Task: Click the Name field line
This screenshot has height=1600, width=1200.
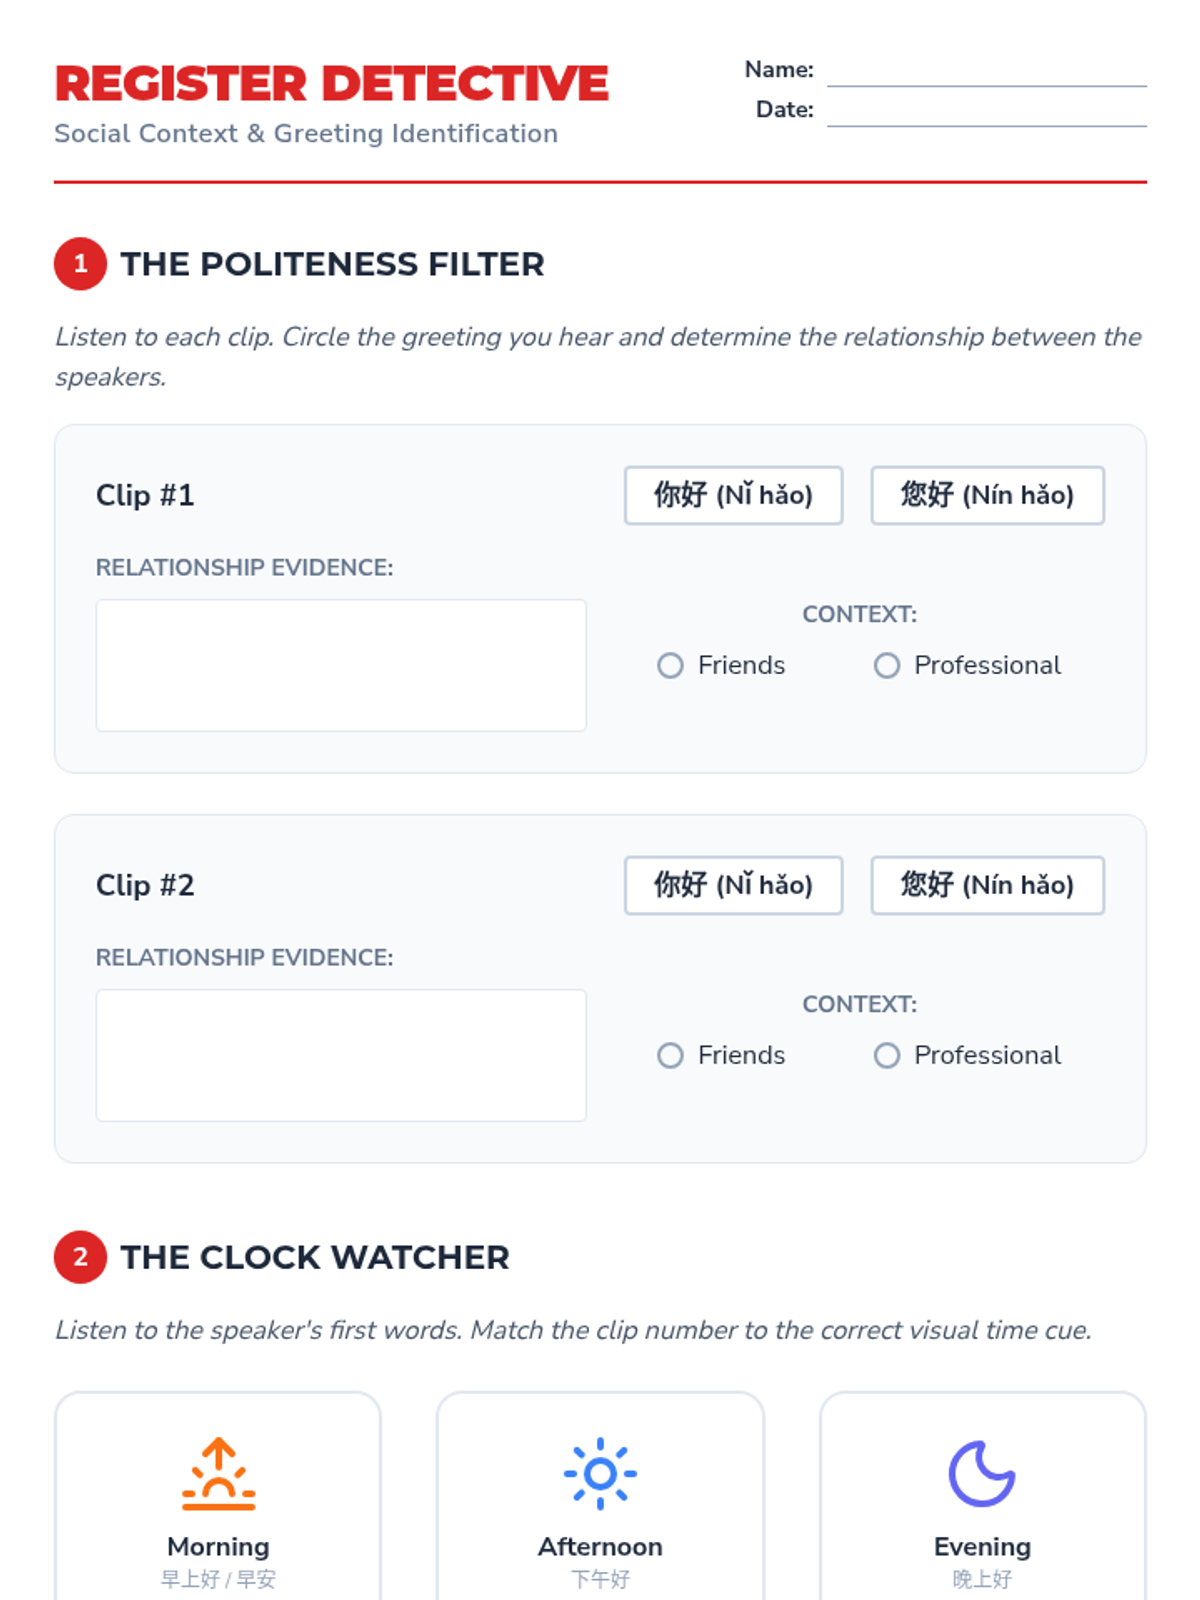Action: point(986,73)
